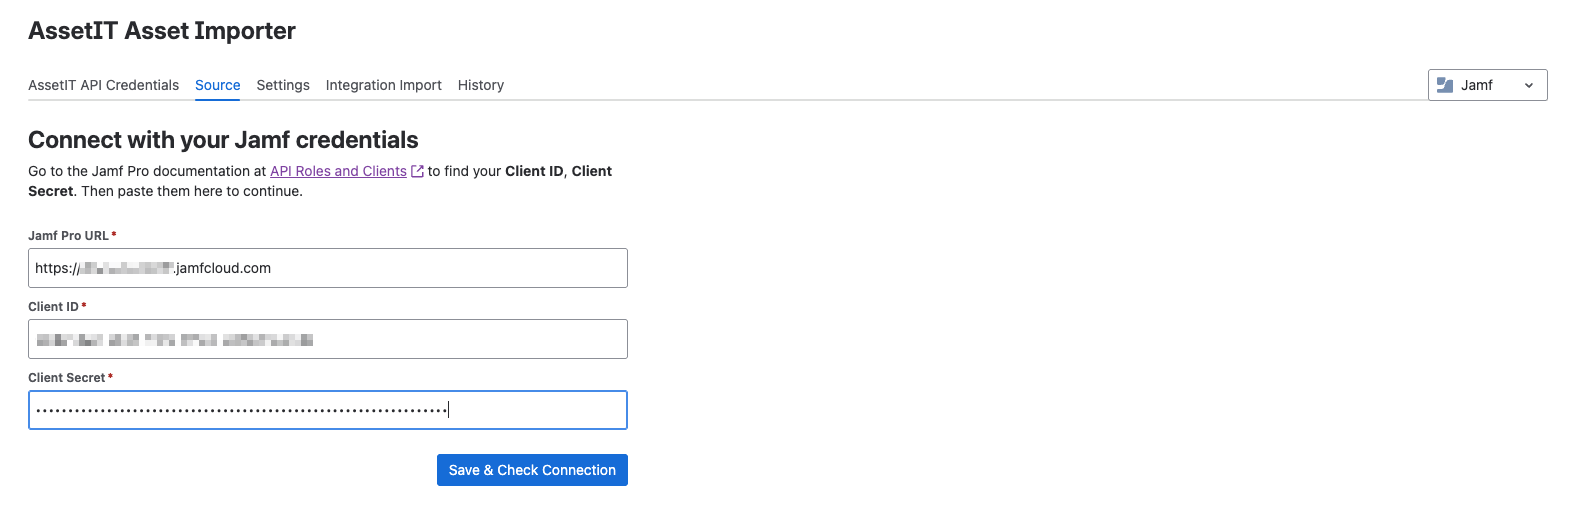1573x526 pixels.
Task: Open the AssetIT API Credentials tab
Action: [103, 85]
